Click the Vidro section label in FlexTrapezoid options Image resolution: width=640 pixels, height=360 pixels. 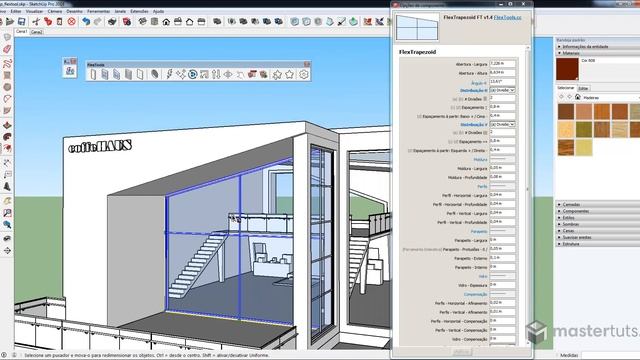[x=483, y=276]
